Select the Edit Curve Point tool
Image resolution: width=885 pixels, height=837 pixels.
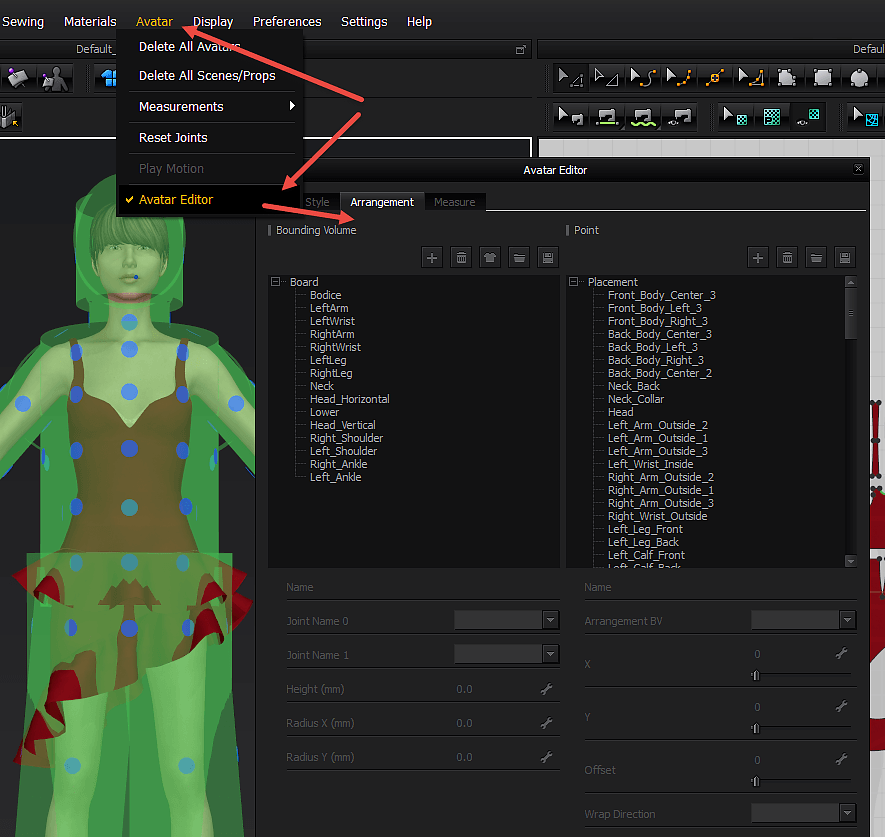pyautogui.click(x=678, y=77)
